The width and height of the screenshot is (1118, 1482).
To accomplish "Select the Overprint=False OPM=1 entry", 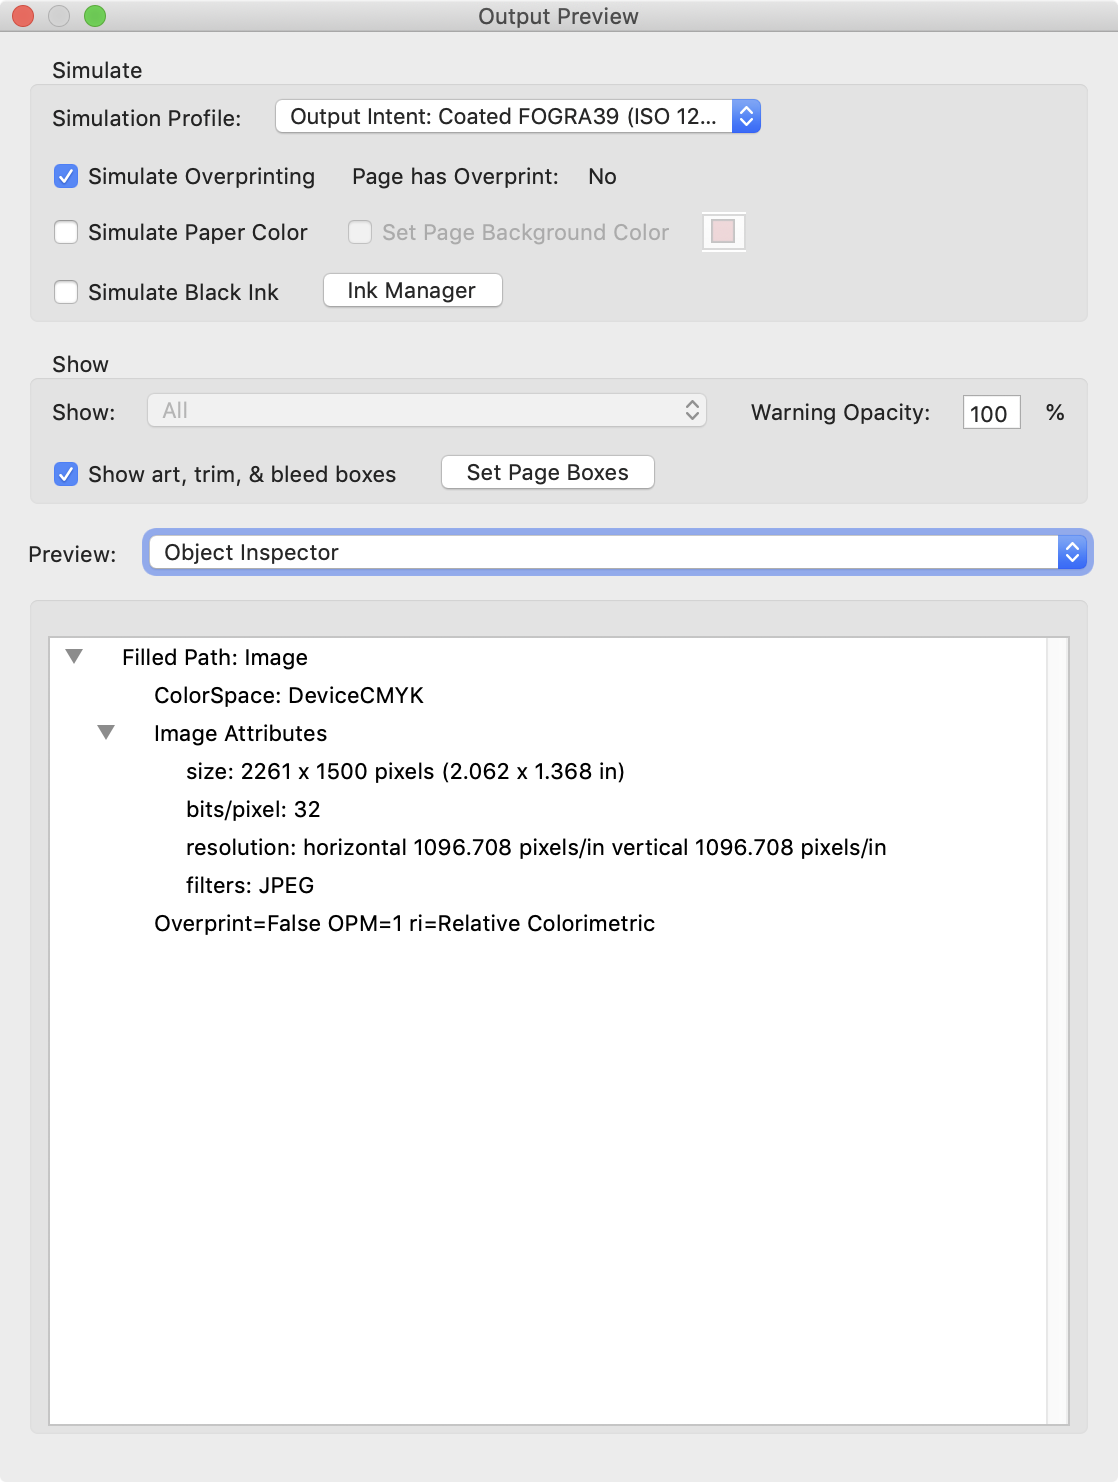I will 405,923.
